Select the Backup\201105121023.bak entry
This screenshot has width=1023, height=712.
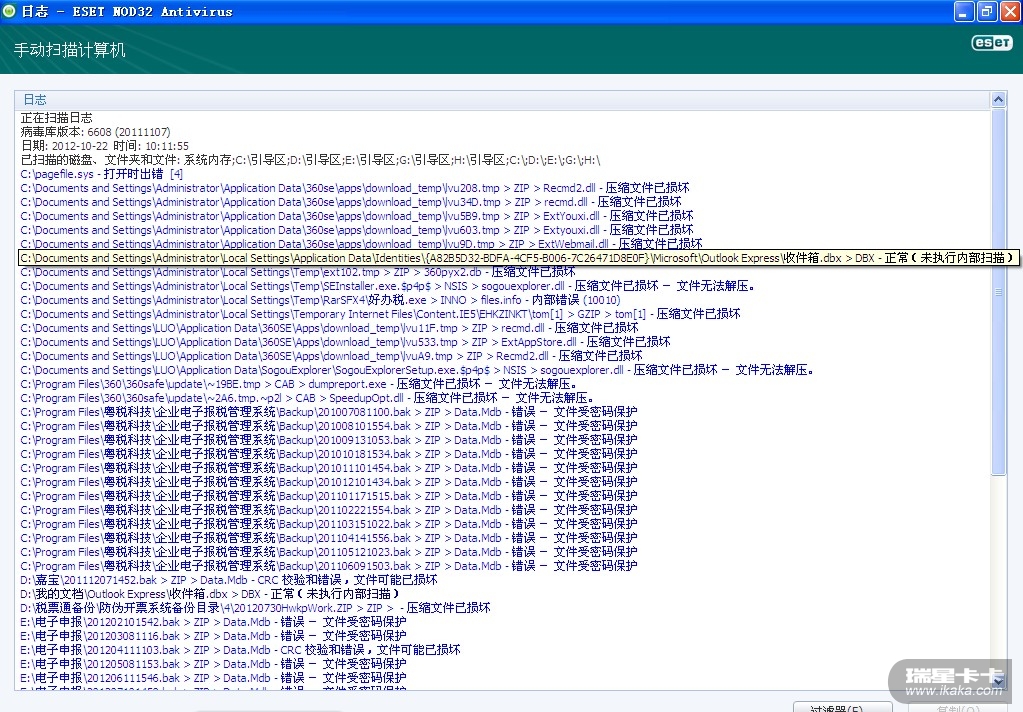[328, 553]
